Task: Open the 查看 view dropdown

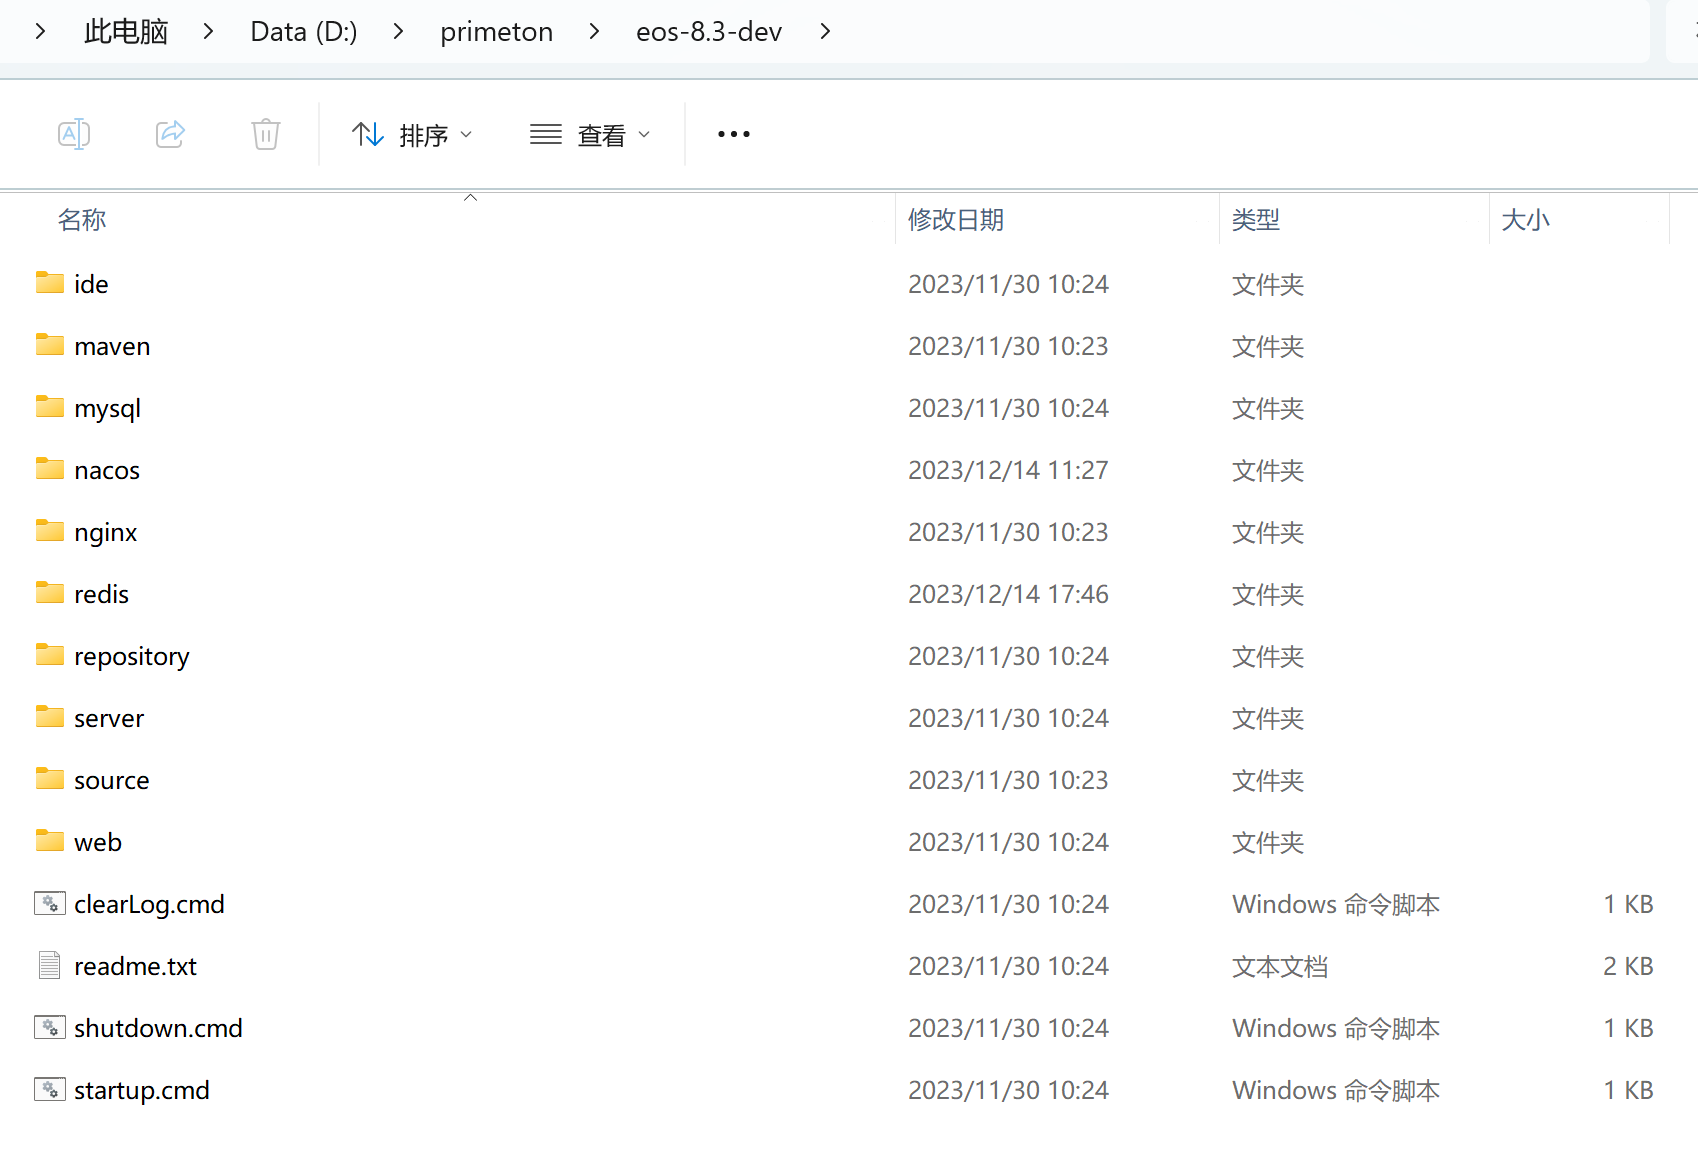Action: coord(590,134)
